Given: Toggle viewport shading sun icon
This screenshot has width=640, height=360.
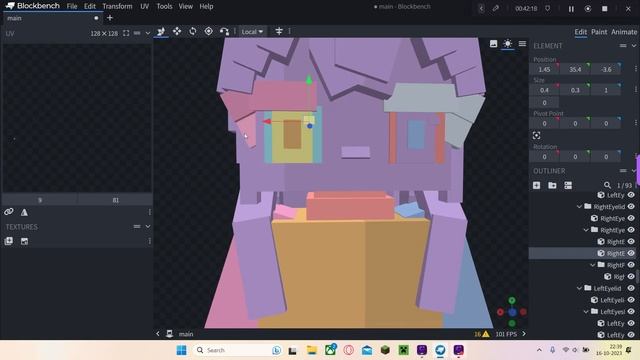Looking at the screenshot, I should [507, 44].
